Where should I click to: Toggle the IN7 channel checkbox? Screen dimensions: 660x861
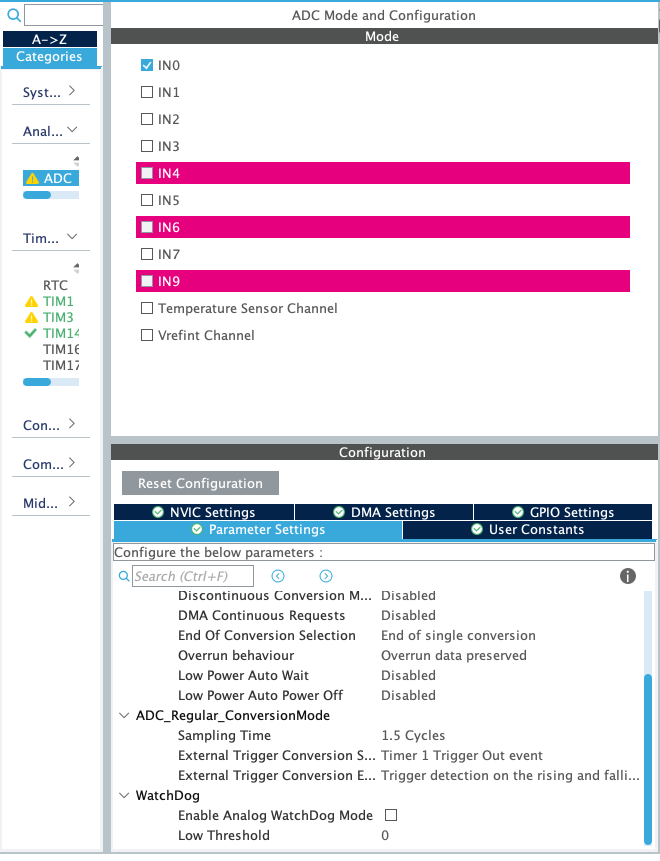click(x=147, y=254)
